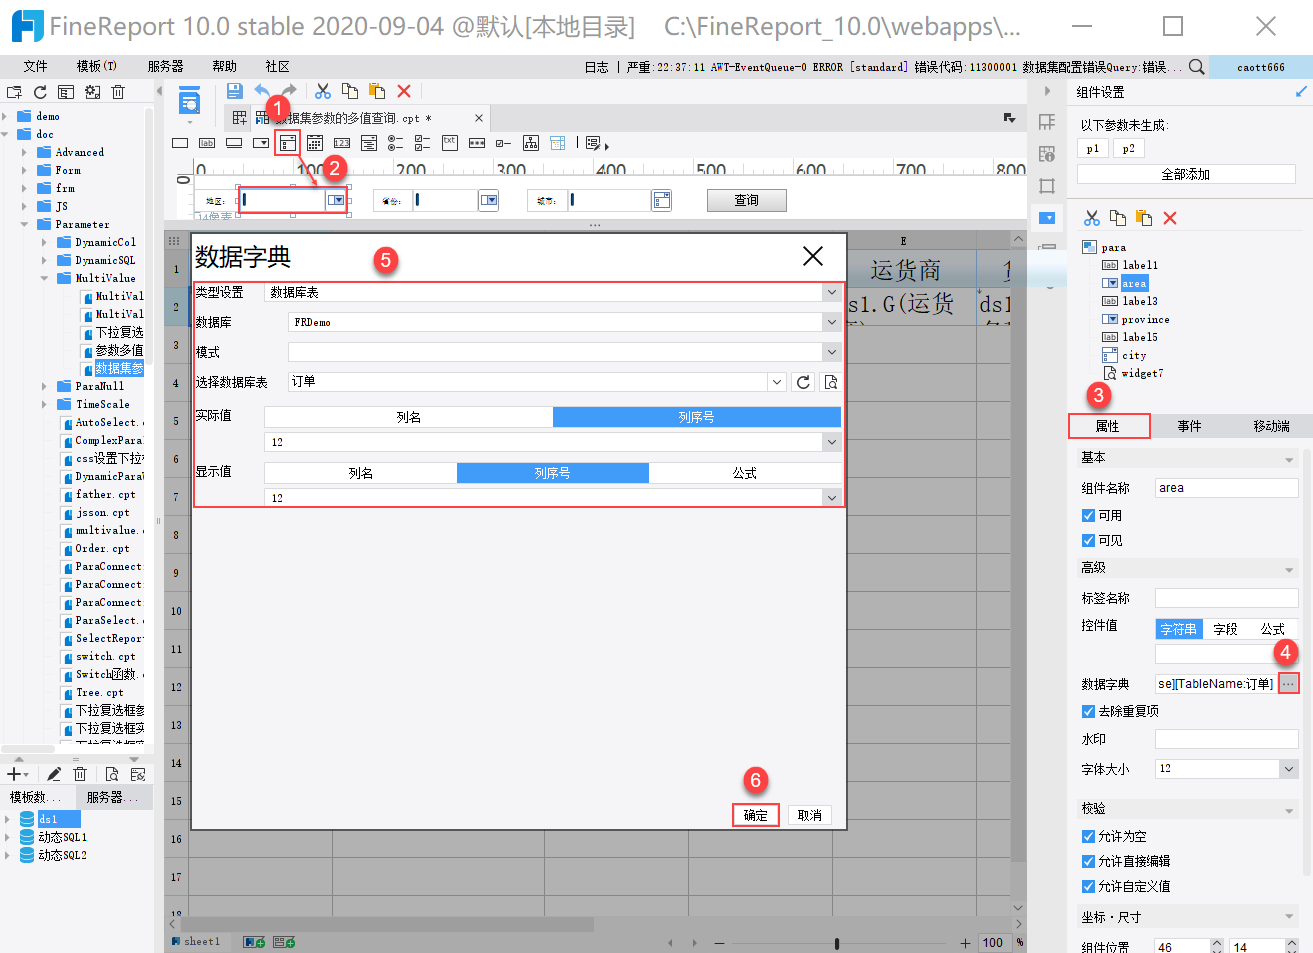
Task: Click the preview table icon beside the refresh icon
Action: pos(830,382)
